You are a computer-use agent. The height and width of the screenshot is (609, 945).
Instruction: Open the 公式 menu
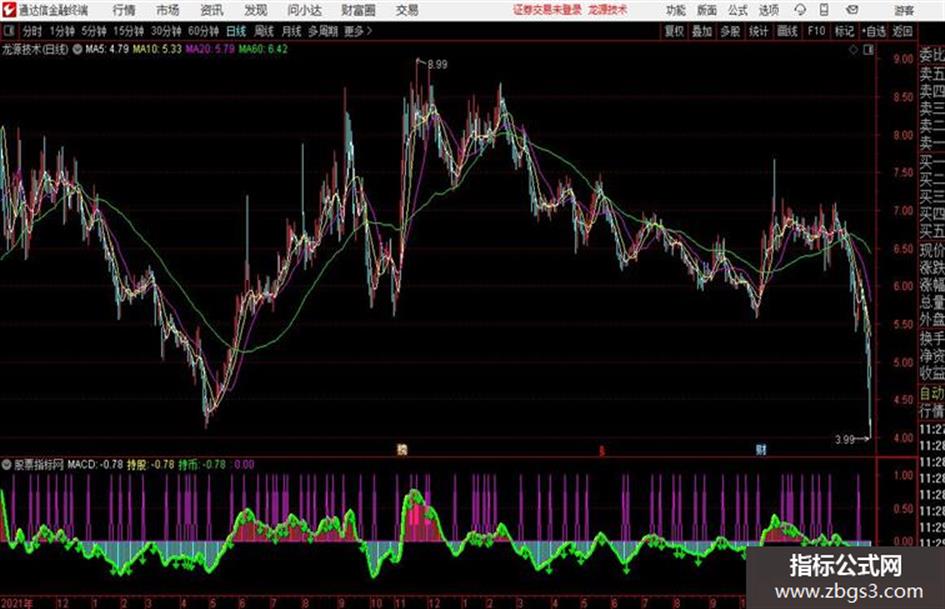[737, 10]
